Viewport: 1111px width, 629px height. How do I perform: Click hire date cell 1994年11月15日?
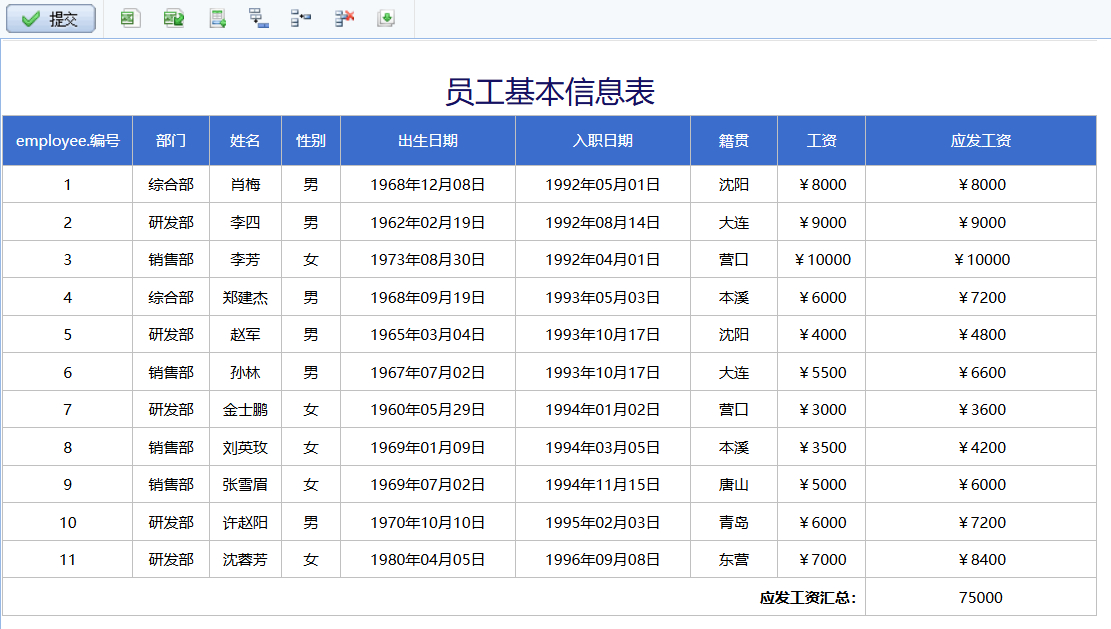(x=603, y=485)
